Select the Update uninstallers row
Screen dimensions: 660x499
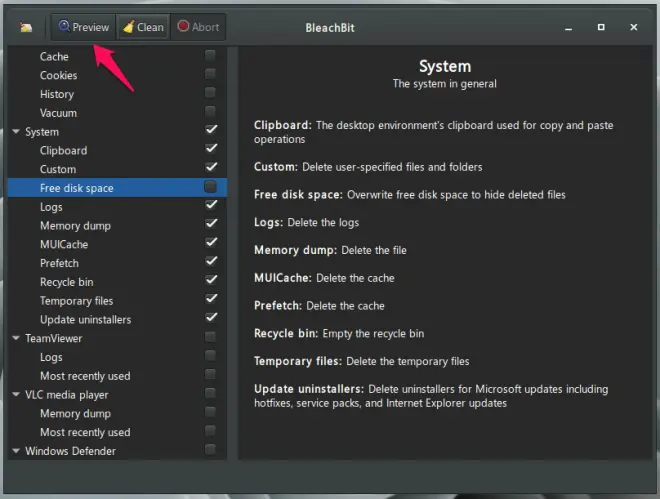point(117,319)
